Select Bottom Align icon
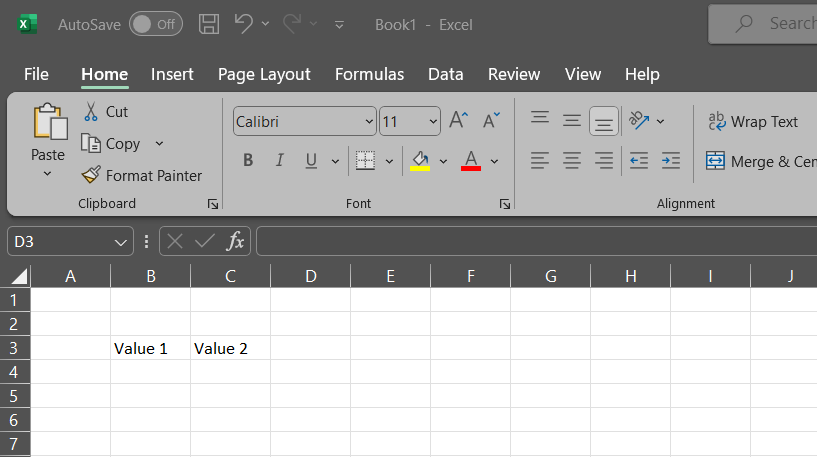Screen dimensions: 817x457 [604, 121]
